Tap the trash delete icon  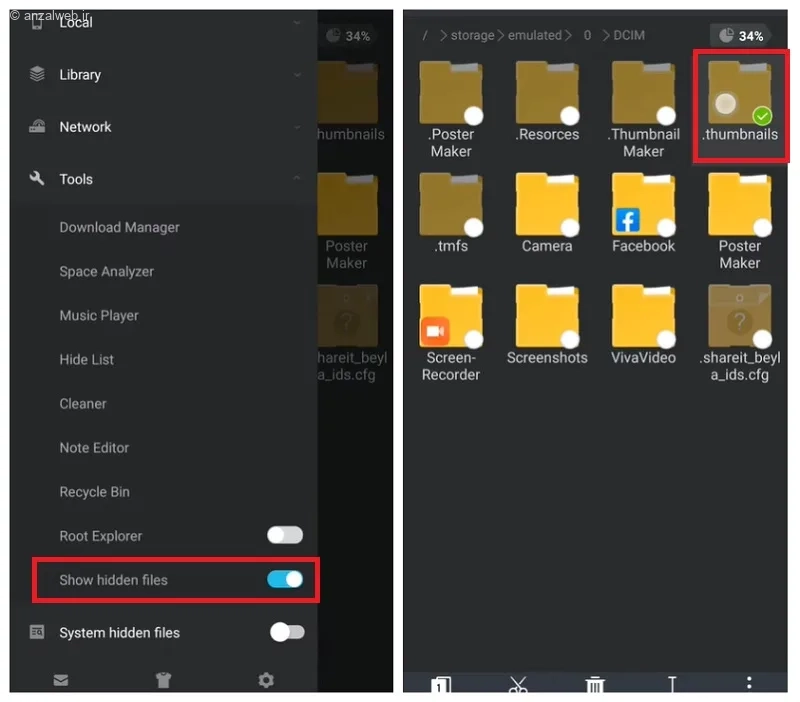pos(594,684)
